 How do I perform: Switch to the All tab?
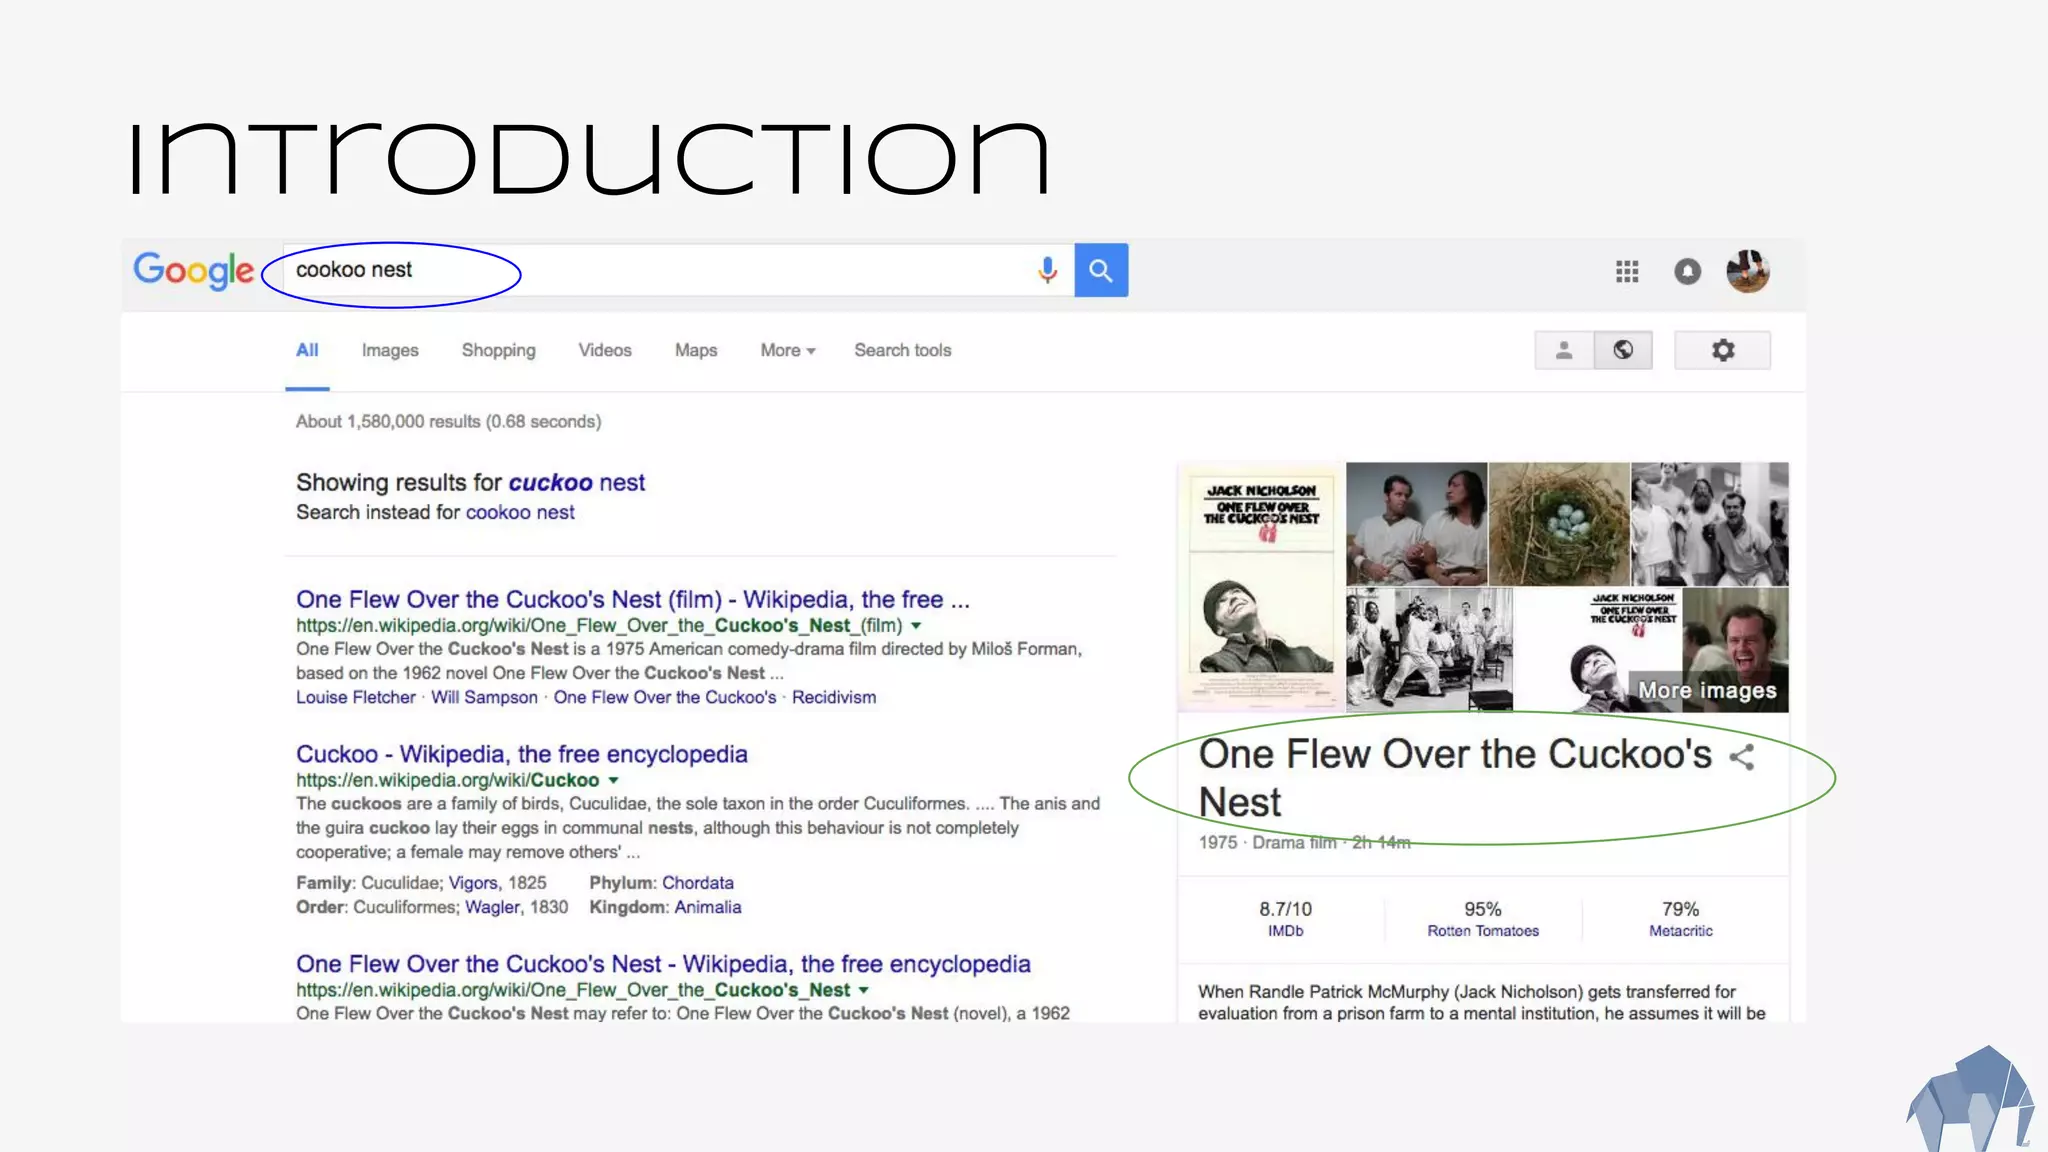point(307,350)
